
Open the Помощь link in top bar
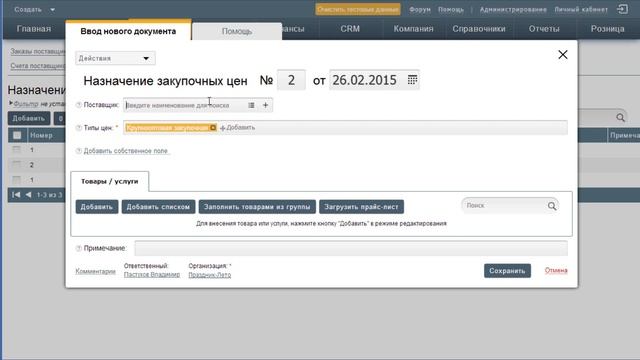(451, 9)
